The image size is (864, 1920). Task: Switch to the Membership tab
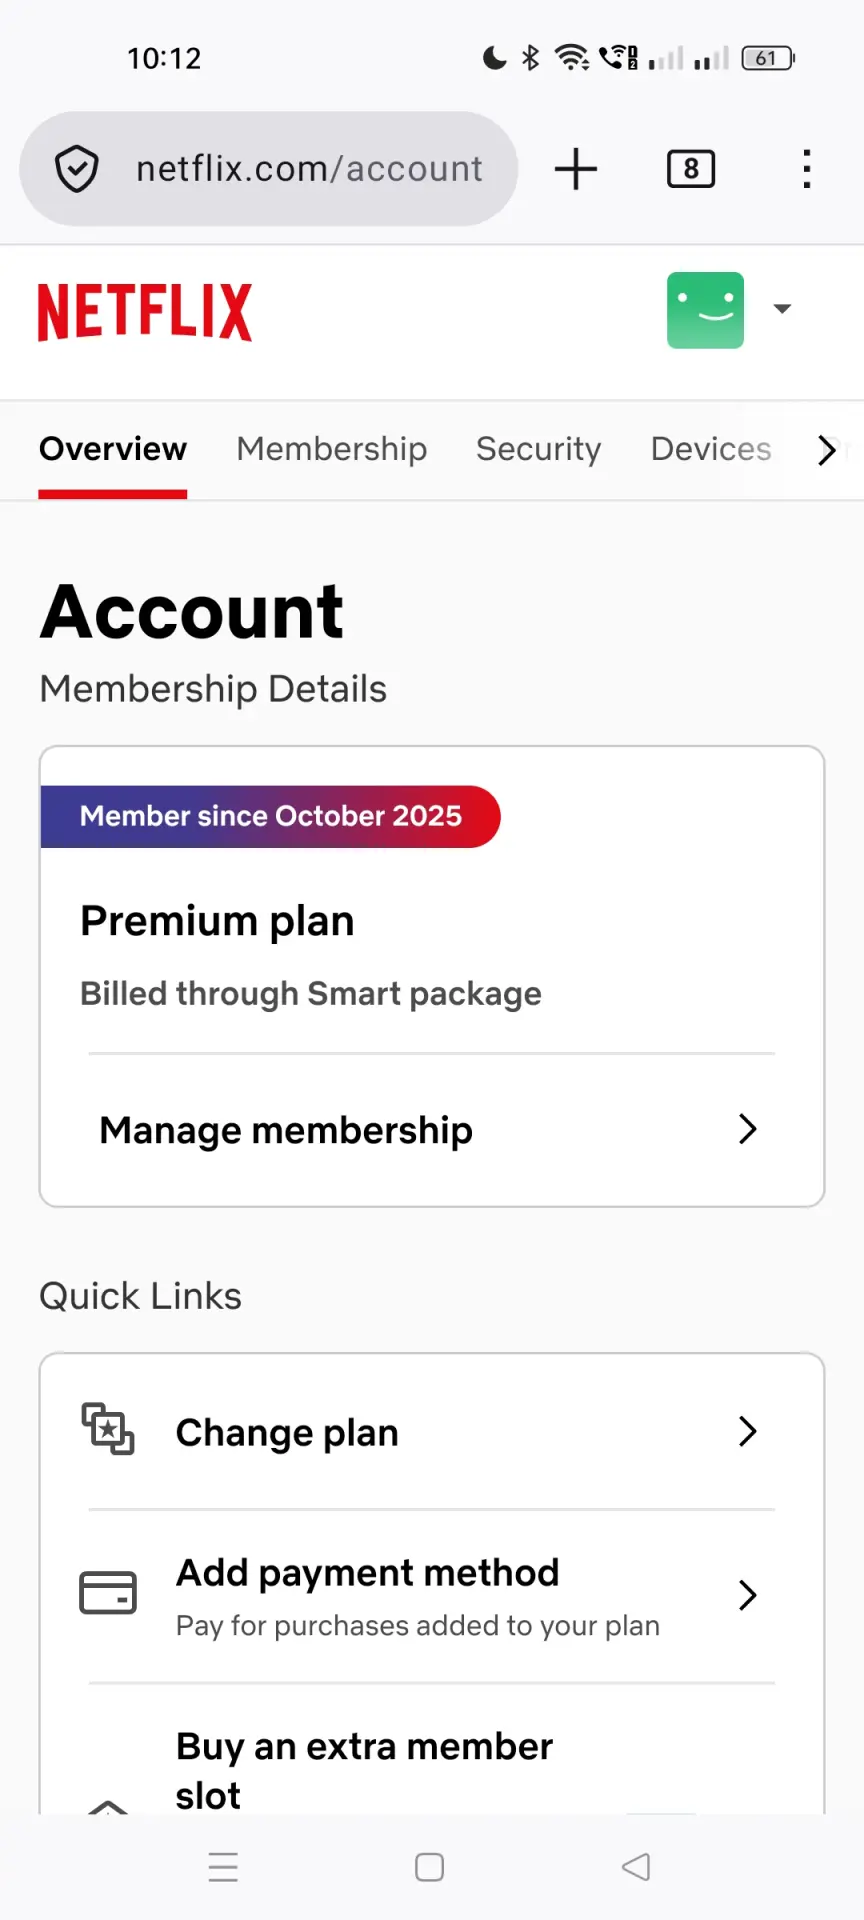[332, 449]
